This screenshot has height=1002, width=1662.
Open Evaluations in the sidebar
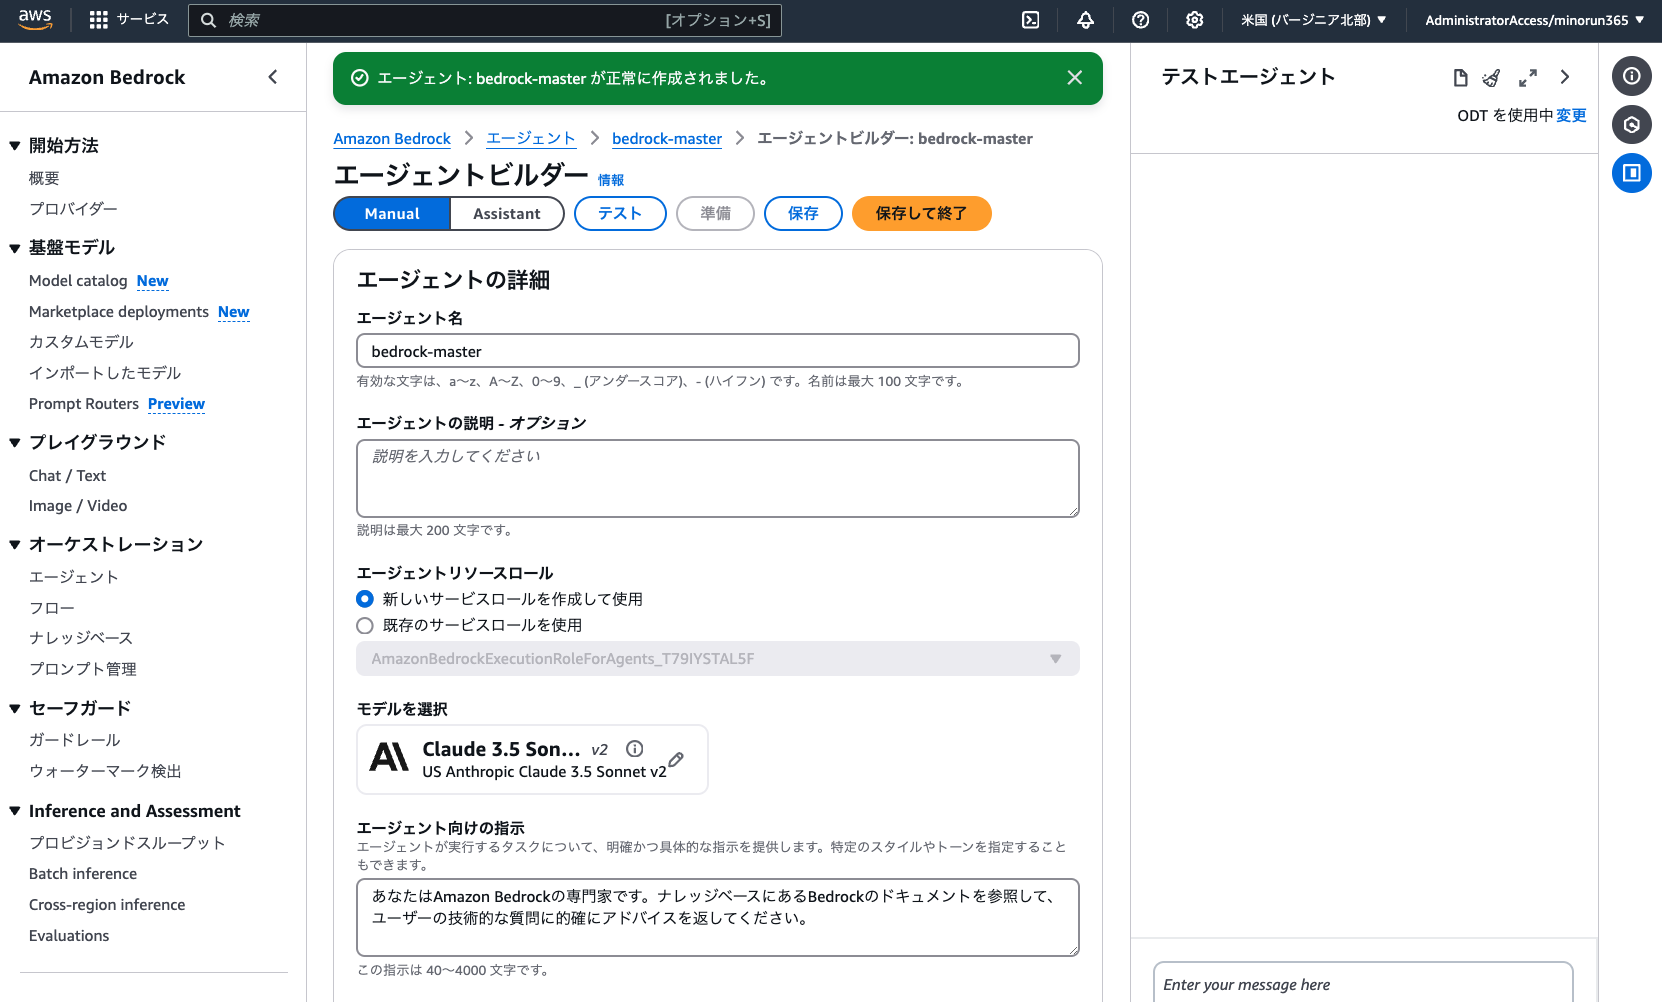point(69,936)
